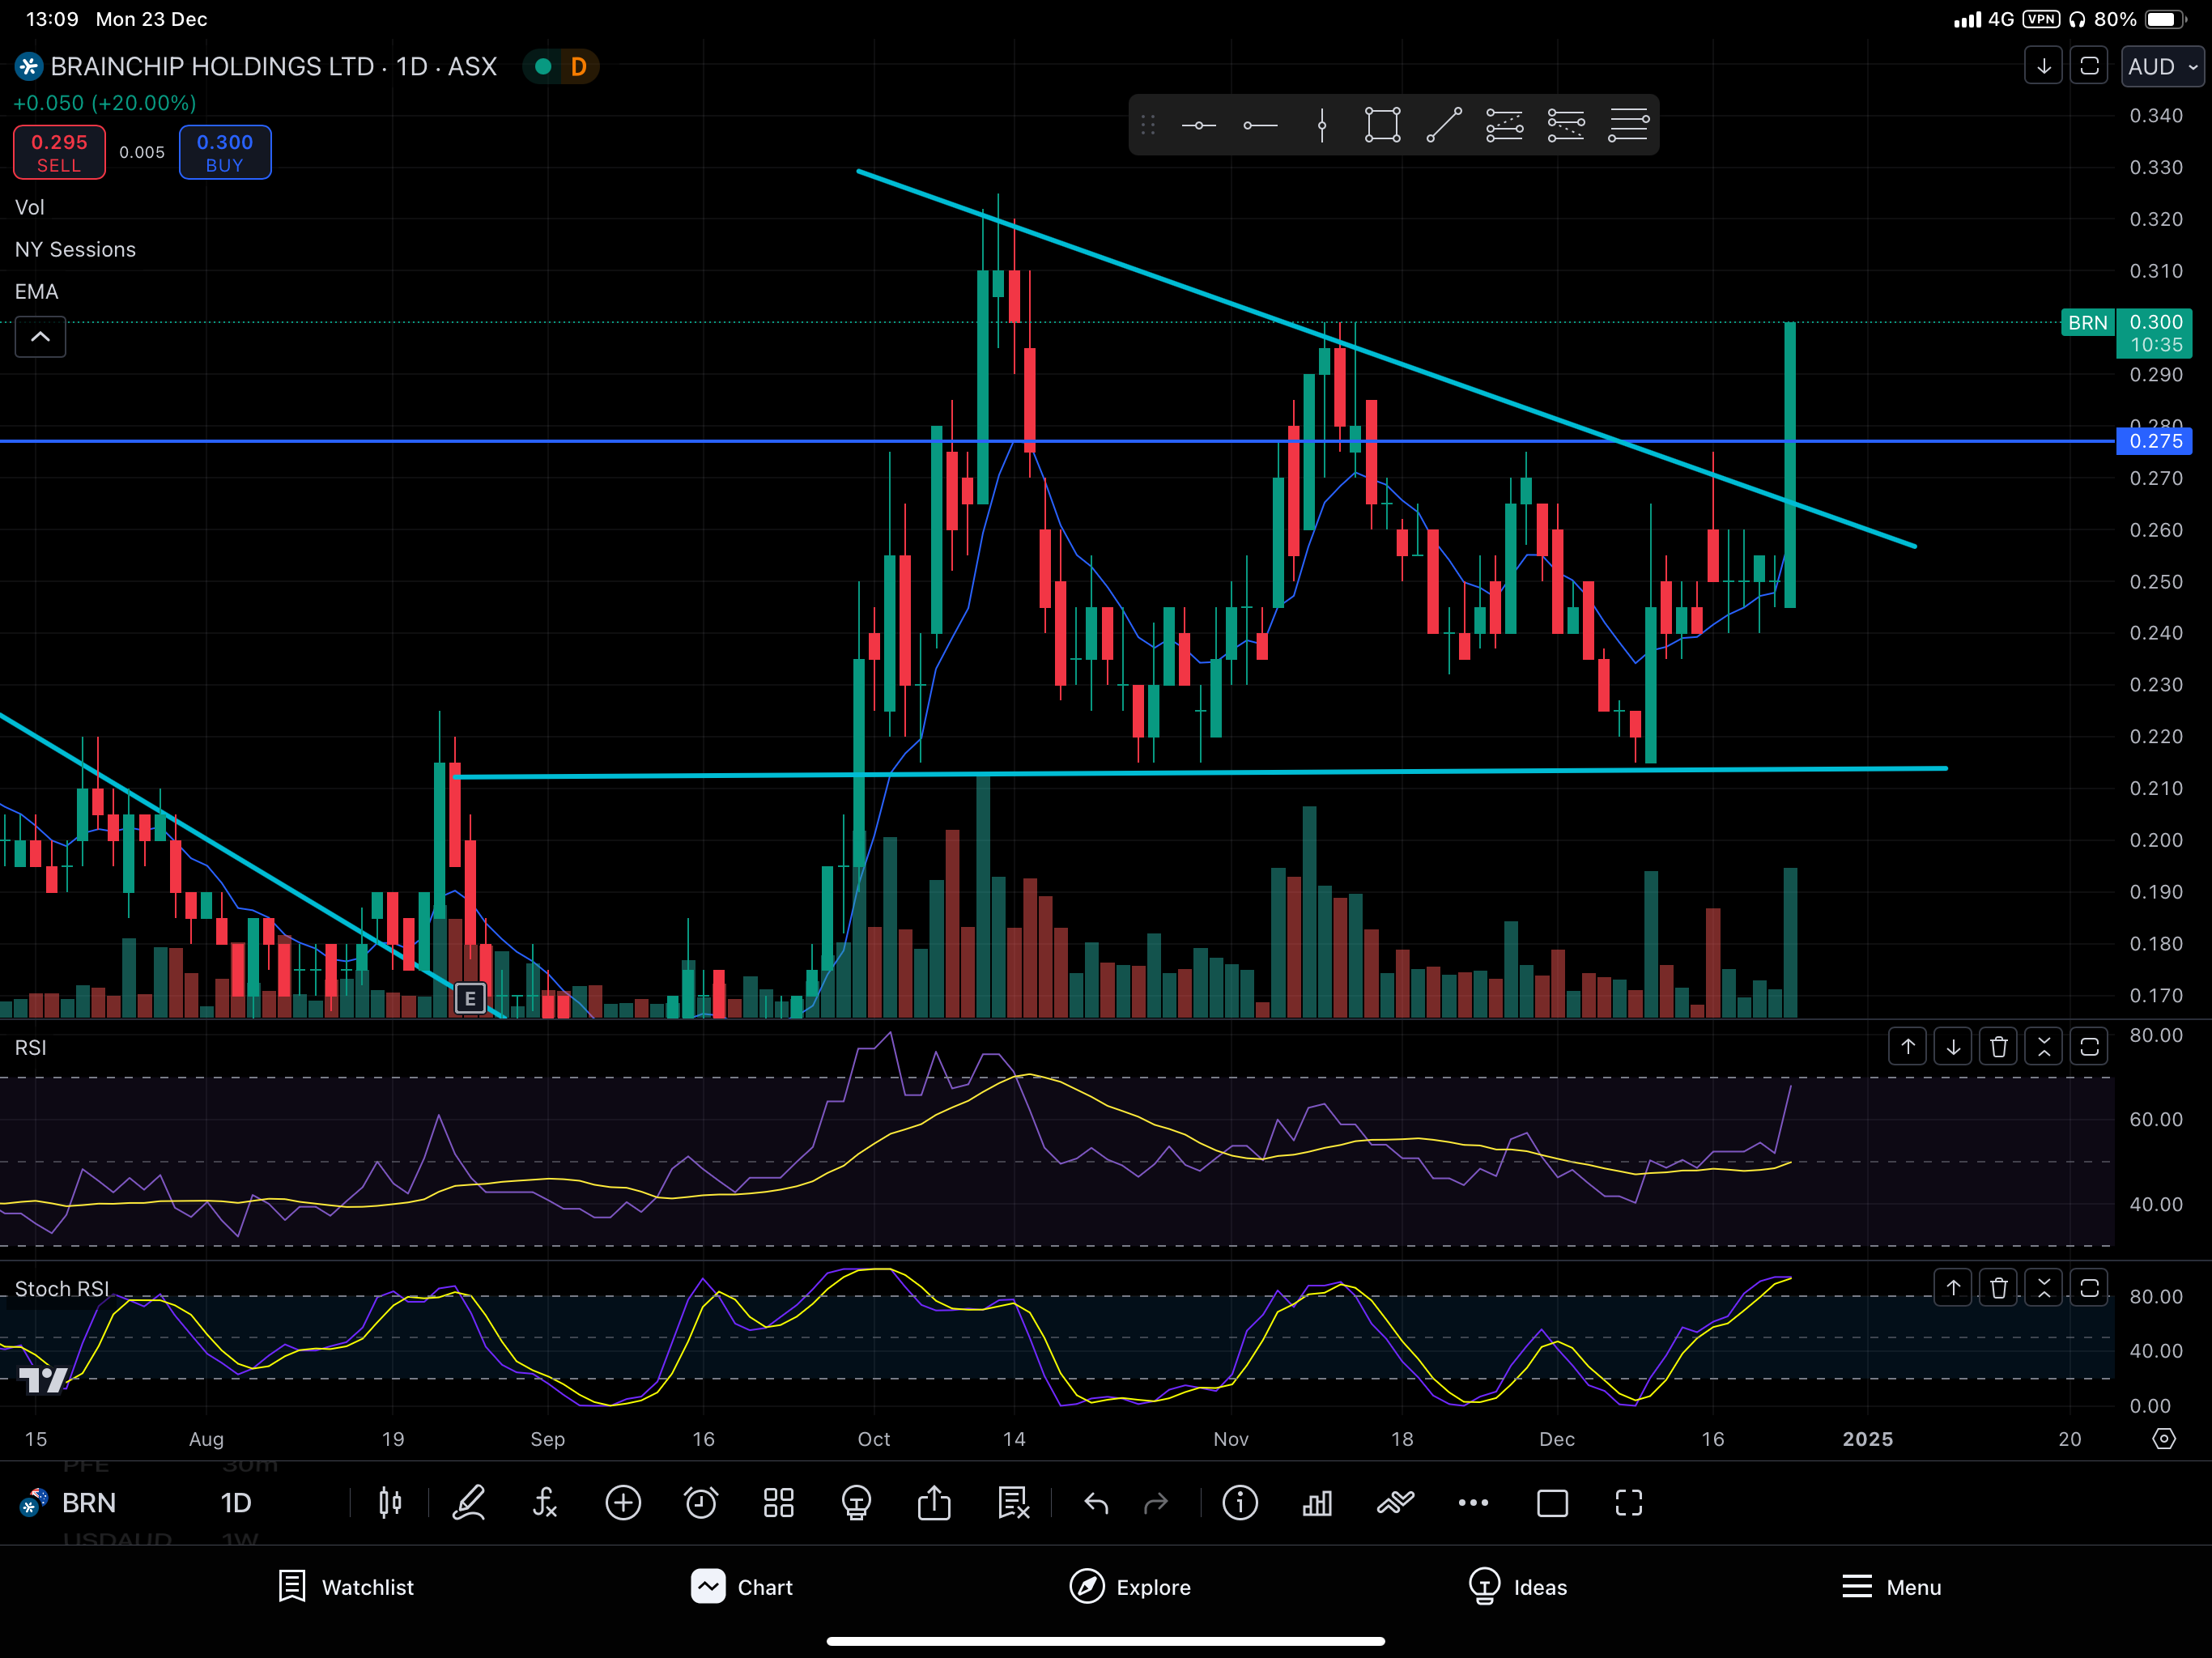The height and width of the screenshot is (1658, 2212).
Task: Tap the earnings E marker on chart
Action: [470, 998]
